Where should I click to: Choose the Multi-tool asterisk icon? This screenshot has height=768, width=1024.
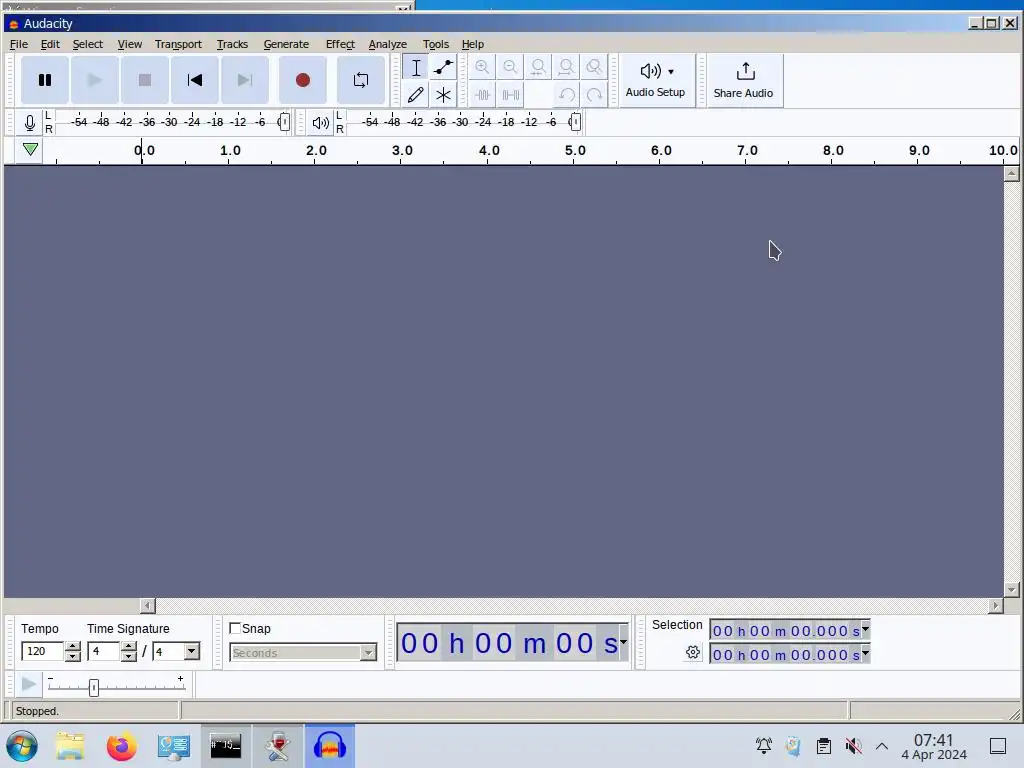pyautogui.click(x=443, y=95)
